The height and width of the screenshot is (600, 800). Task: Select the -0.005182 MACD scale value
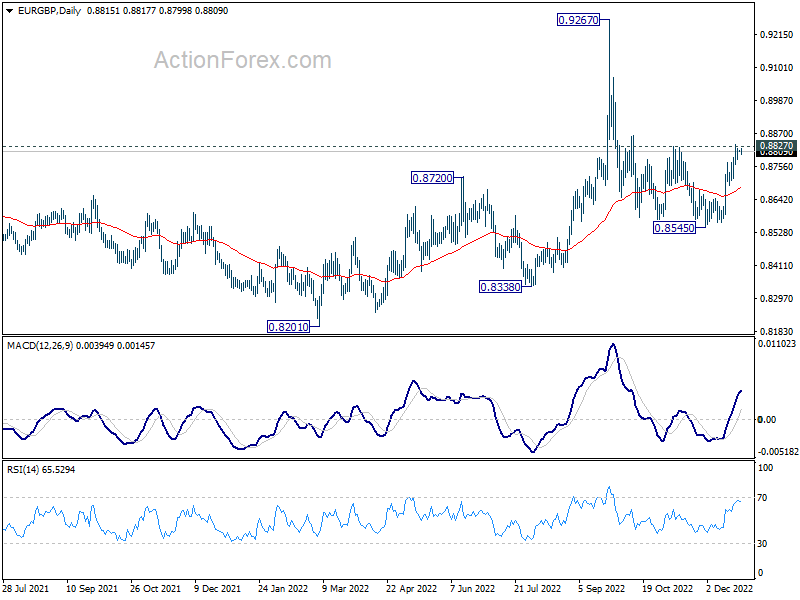click(778, 452)
